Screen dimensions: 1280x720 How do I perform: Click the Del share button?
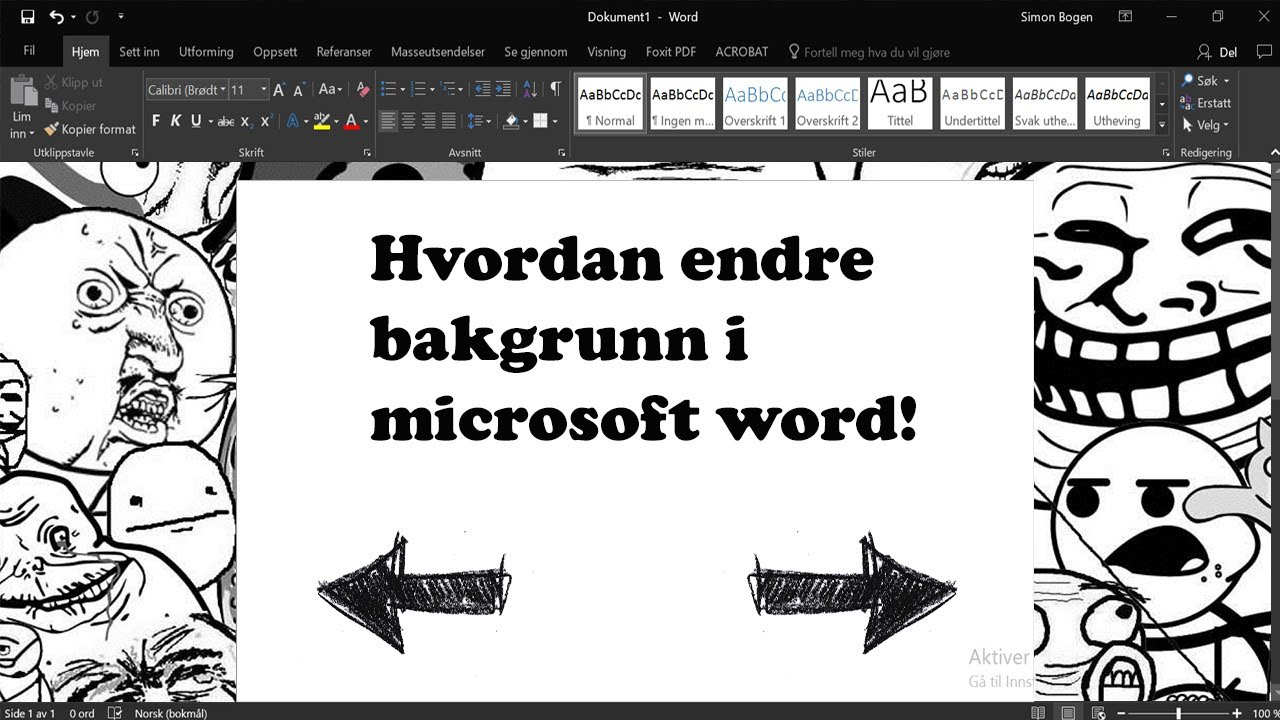(x=1218, y=52)
